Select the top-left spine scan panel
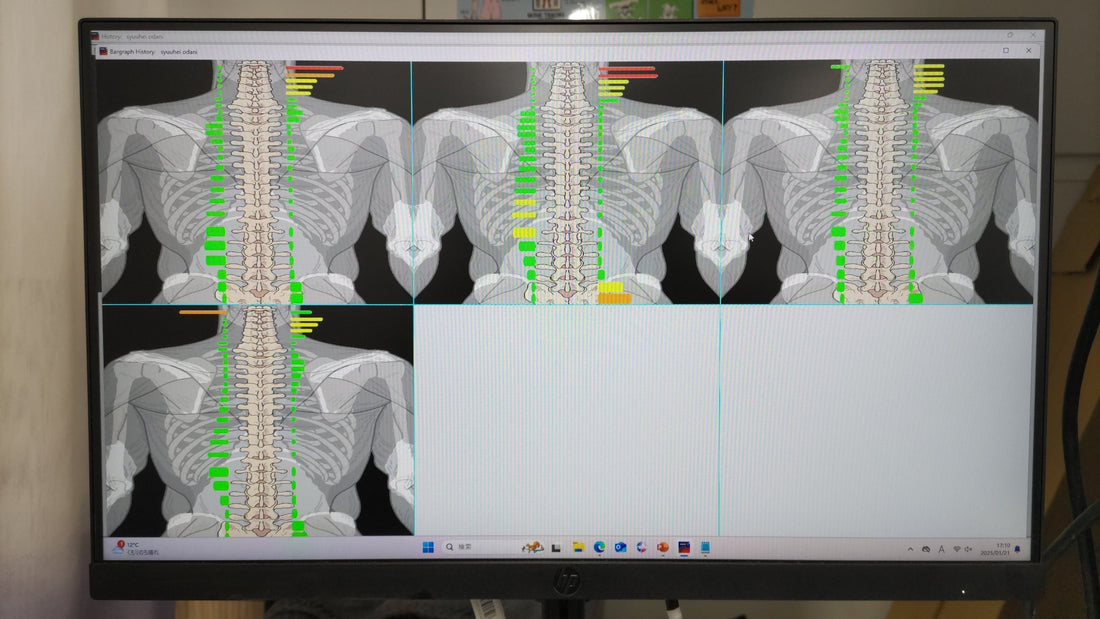 (x=256, y=182)
